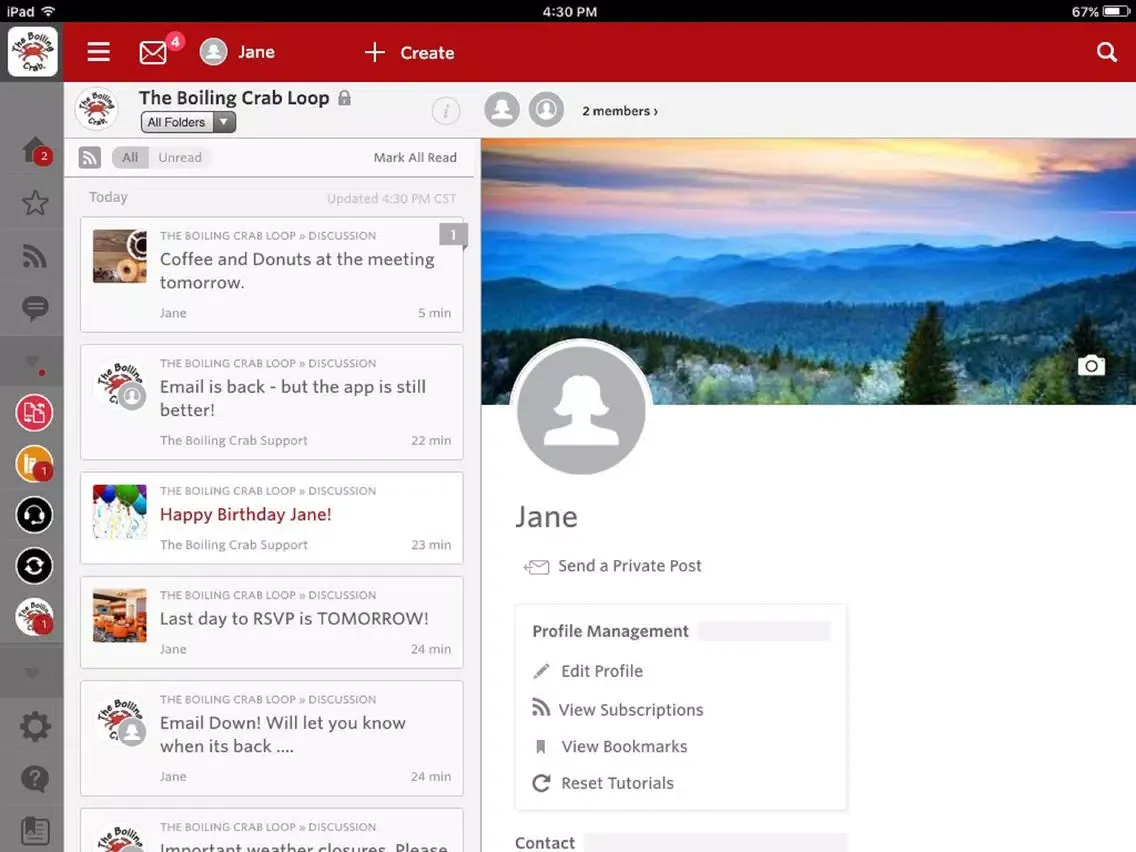Show All posts filter
The width and height of the screenshot is (1136, 852).
point(130,157)
